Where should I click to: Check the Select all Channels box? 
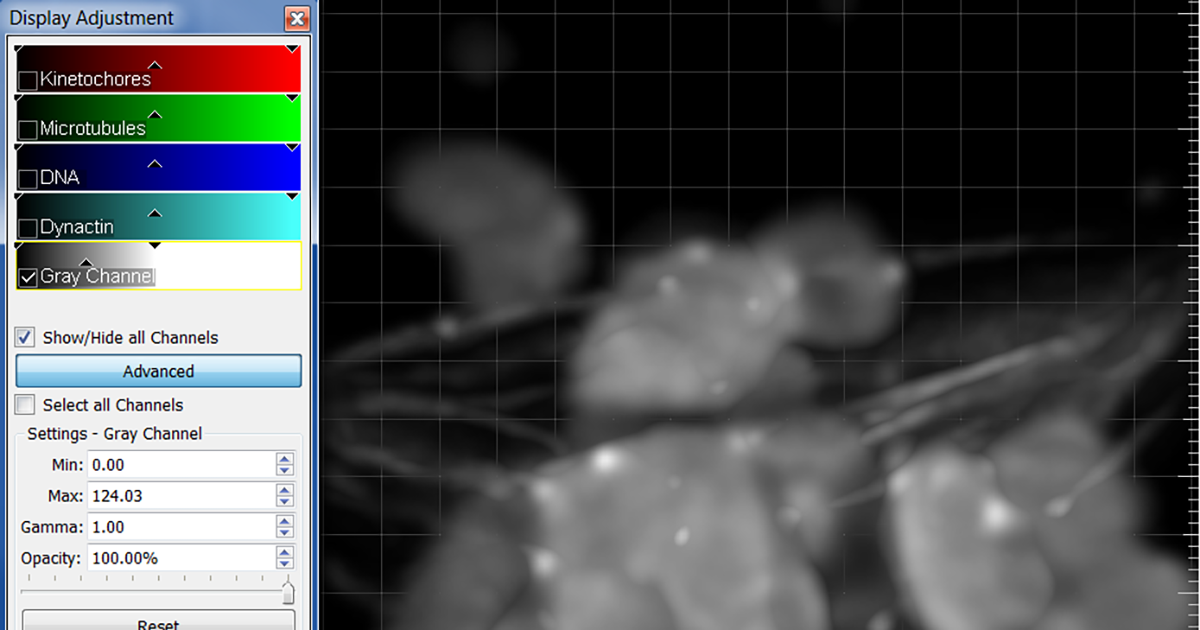pyautogui.click(x=26, y=405)
